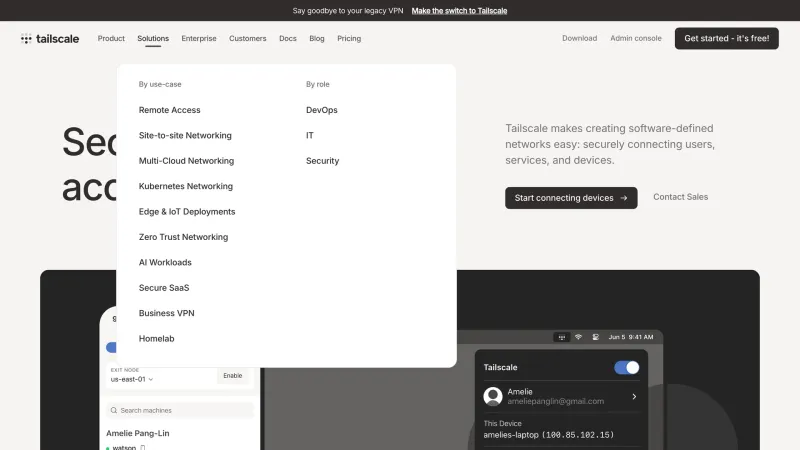Open the Enterprise menu
Image resolution: width=800 pixels, height=450 pixels.
(x=199, y=38)
